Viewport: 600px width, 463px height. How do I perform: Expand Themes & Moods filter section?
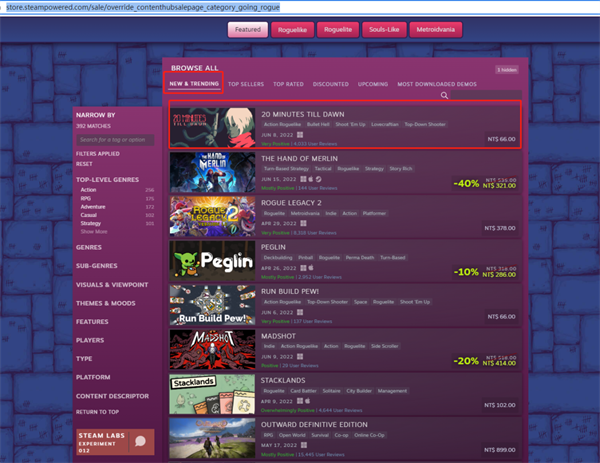click(x=106, y=303)
